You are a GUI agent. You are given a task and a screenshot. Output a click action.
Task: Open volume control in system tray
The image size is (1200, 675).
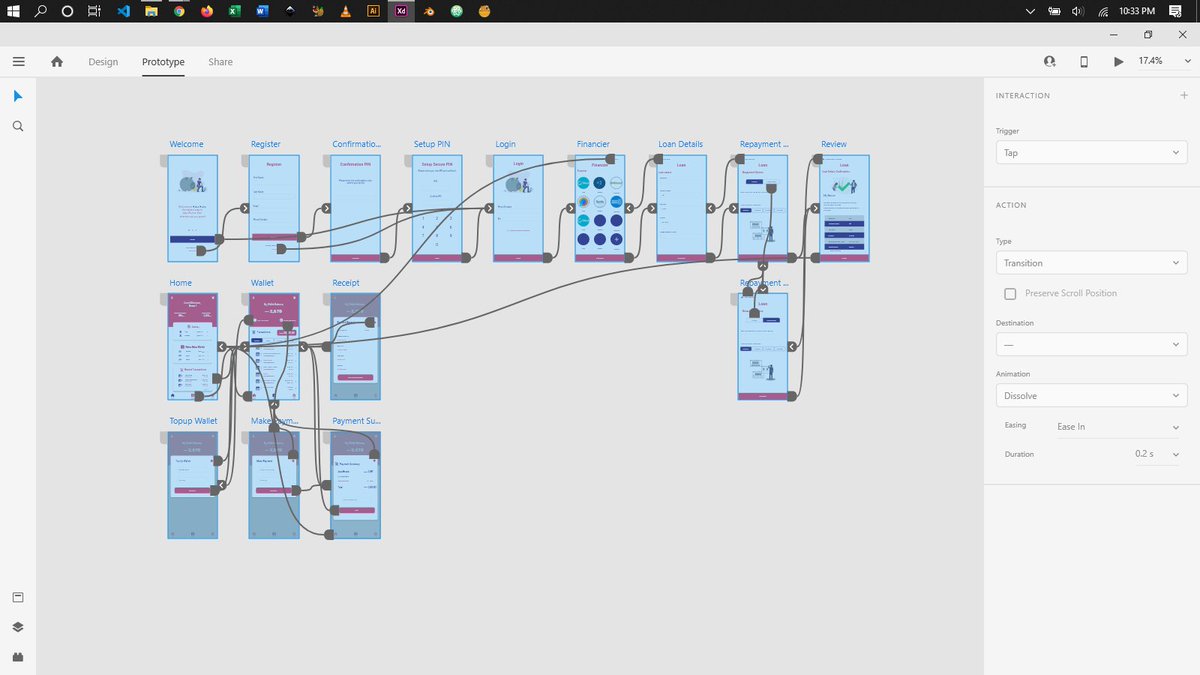(1078, 11)
